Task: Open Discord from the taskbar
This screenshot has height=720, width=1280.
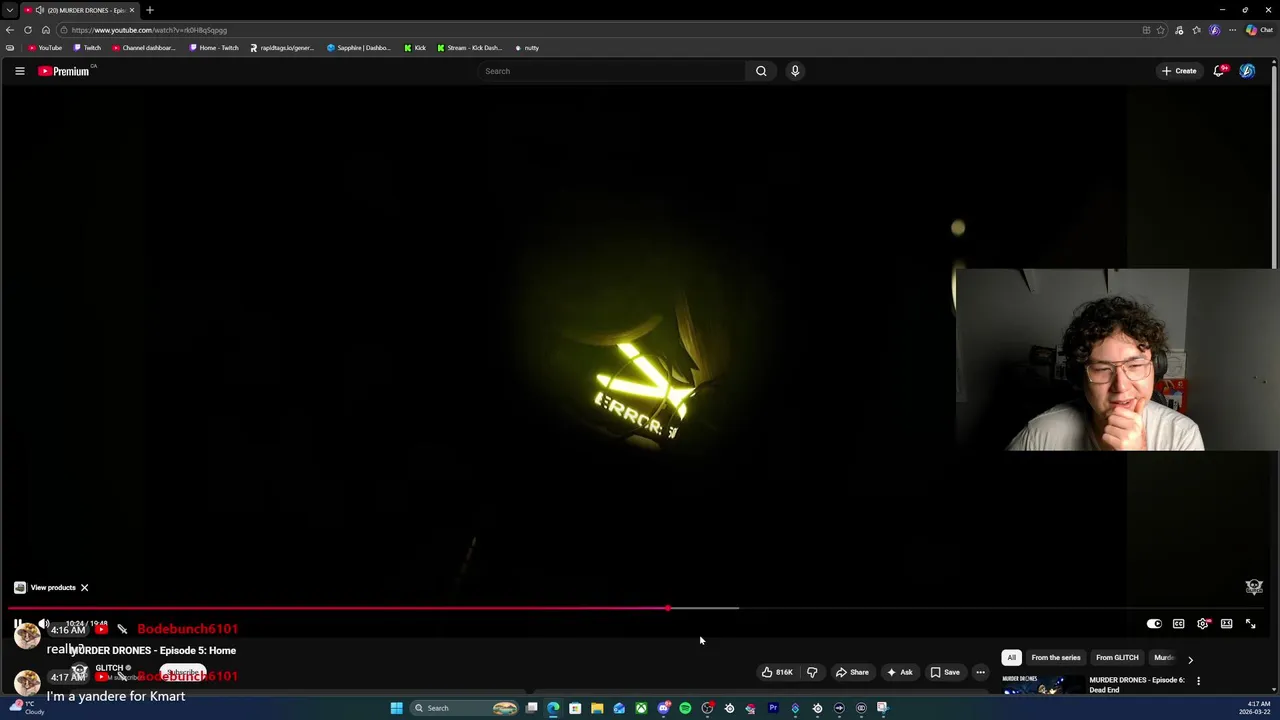Action: click(x=663, y=708)
